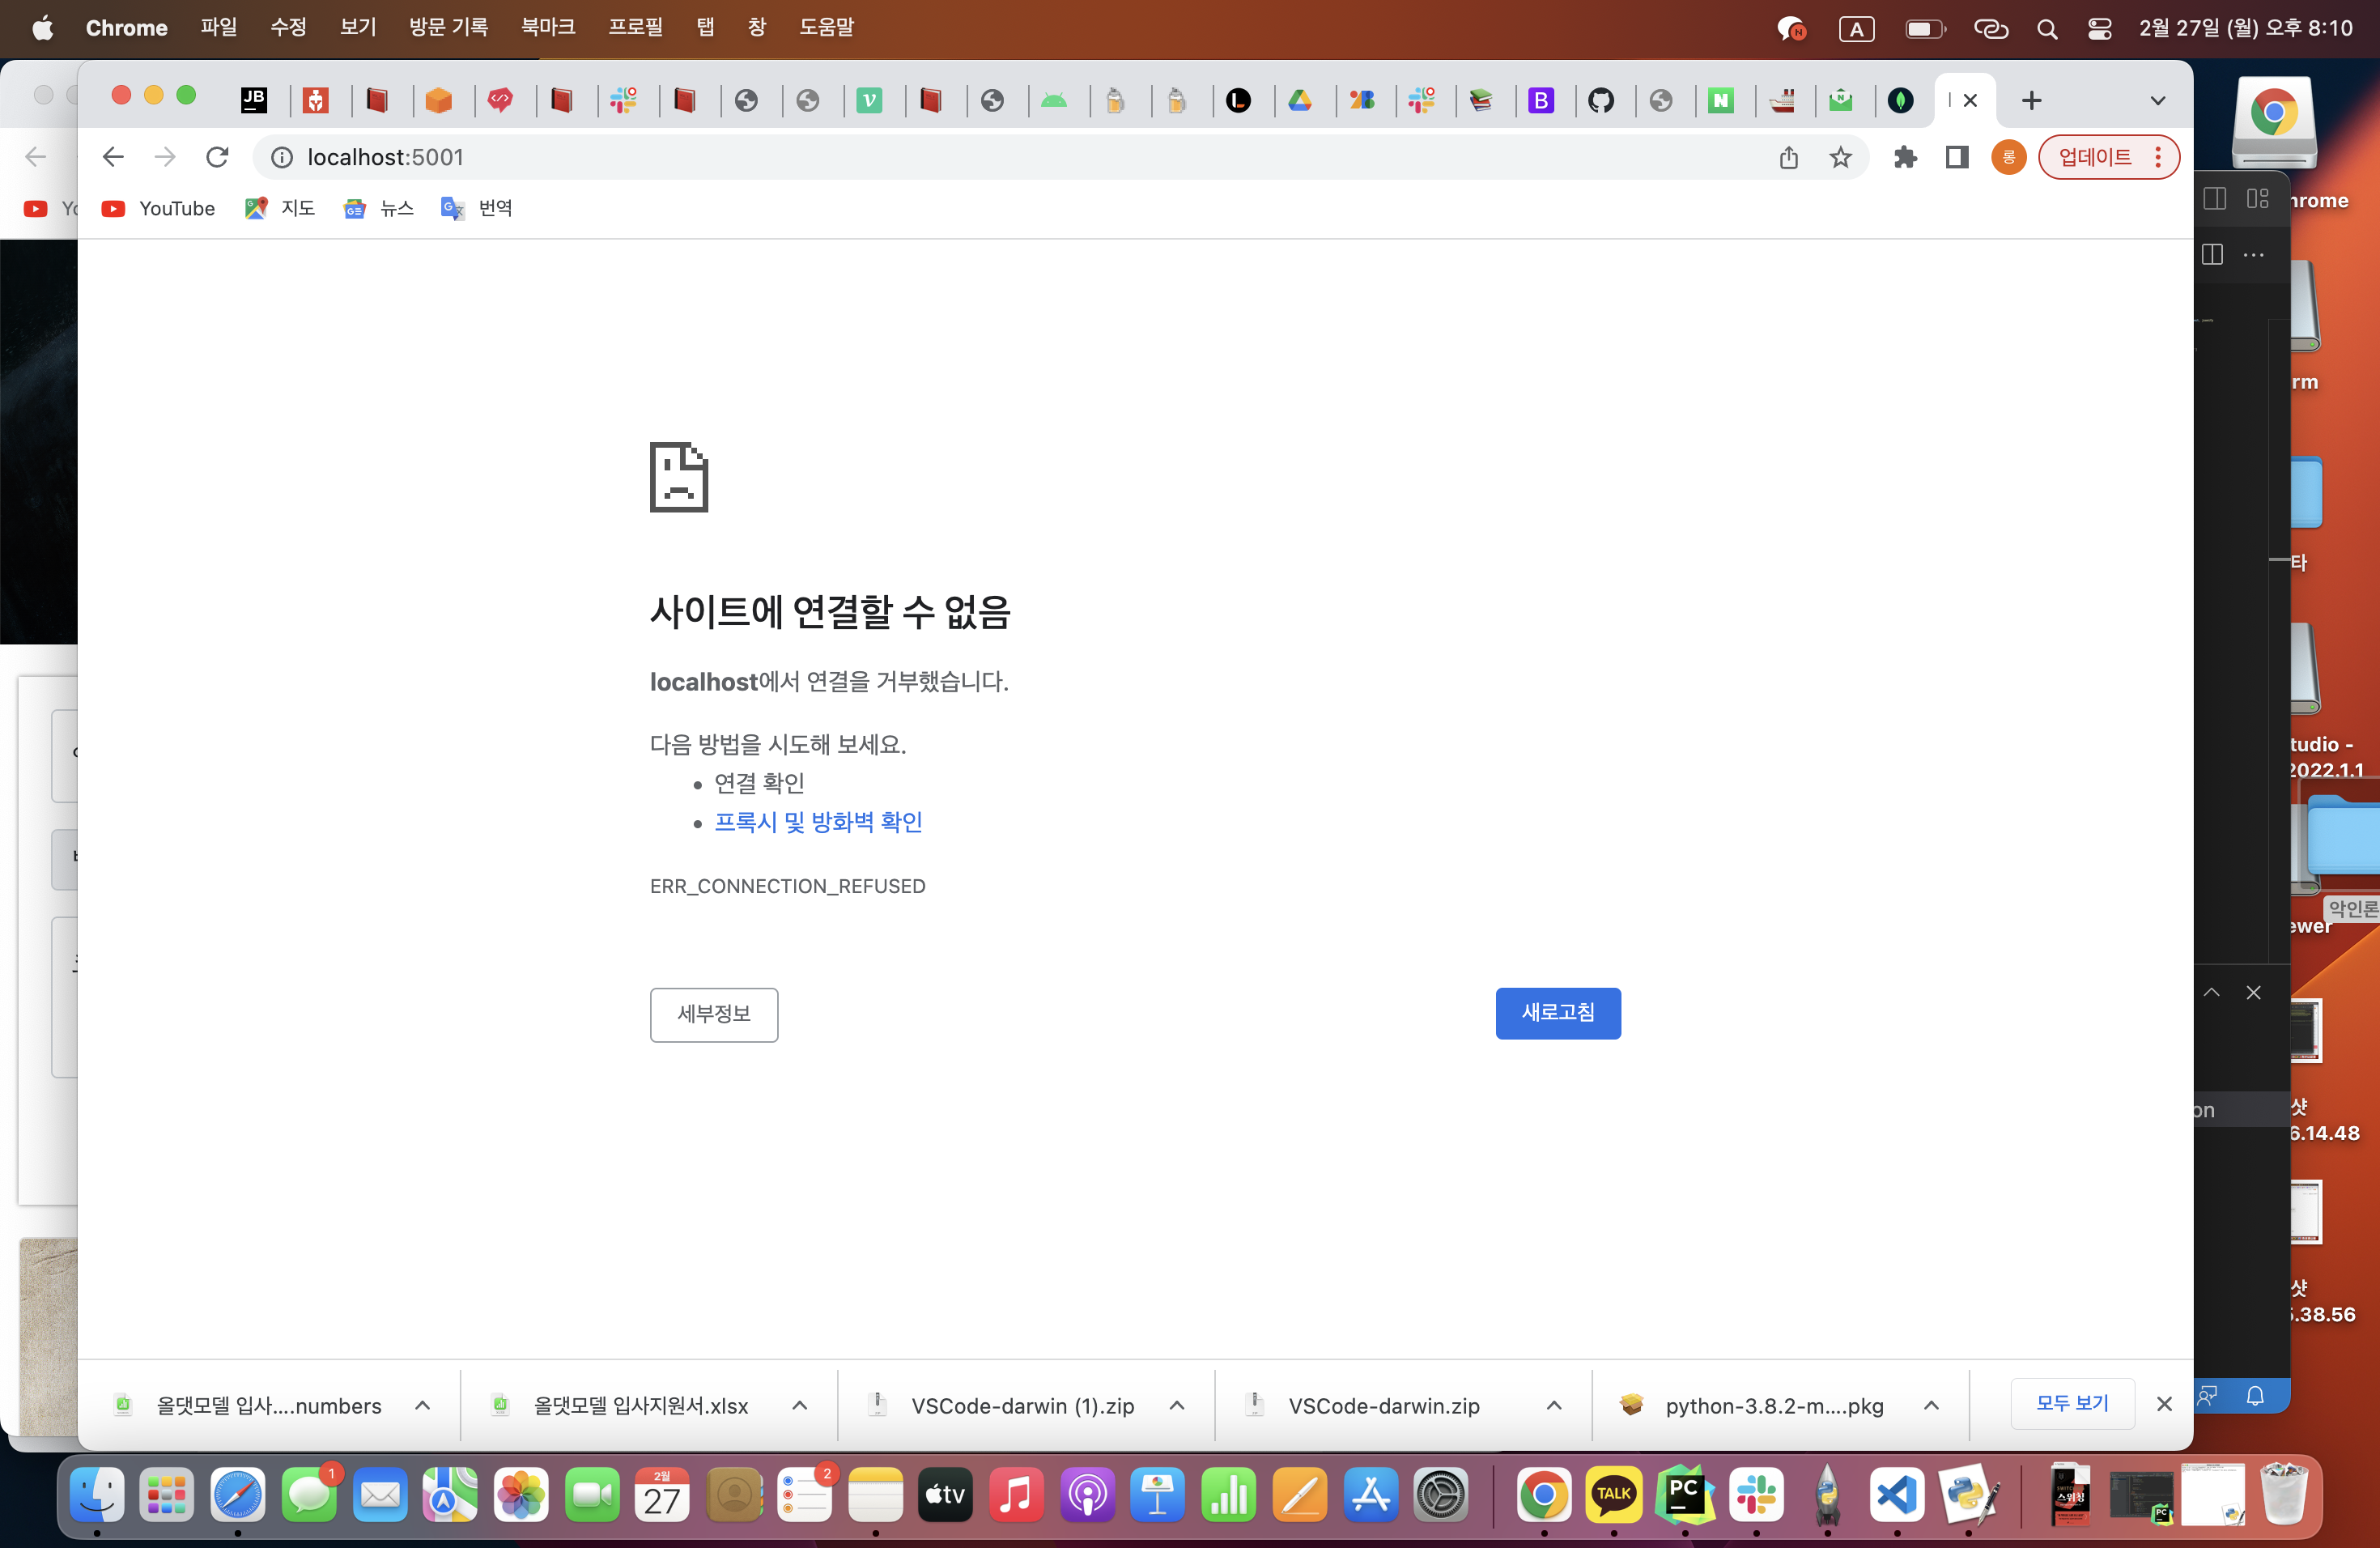
Task: Switch to the Android robot tab
Action: (x=1054, y=100)
